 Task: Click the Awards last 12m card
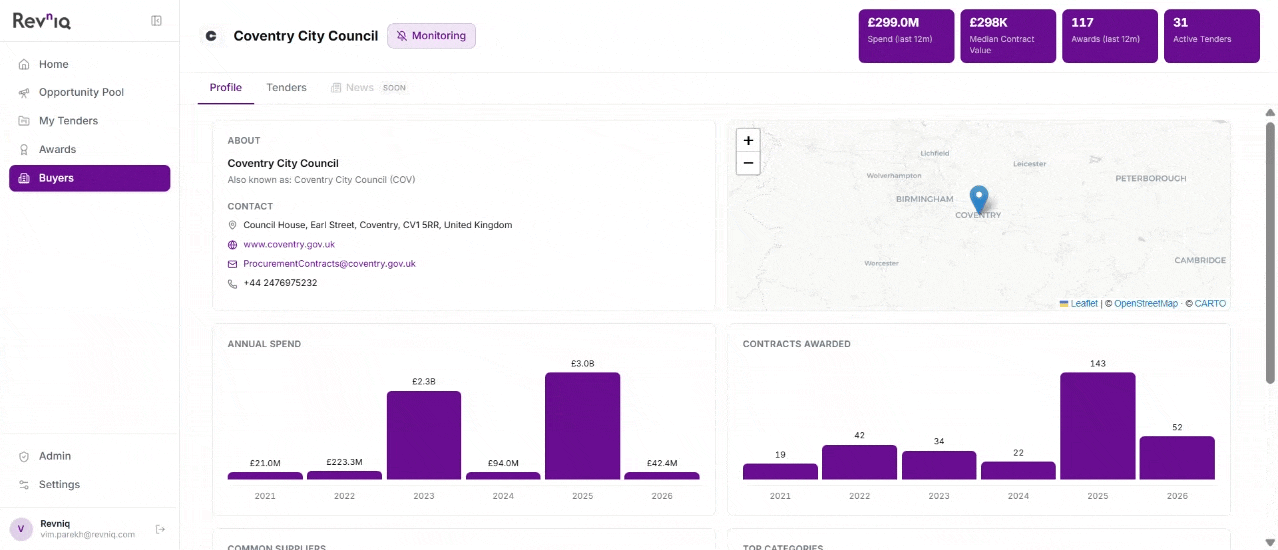tap(1110, 36)
